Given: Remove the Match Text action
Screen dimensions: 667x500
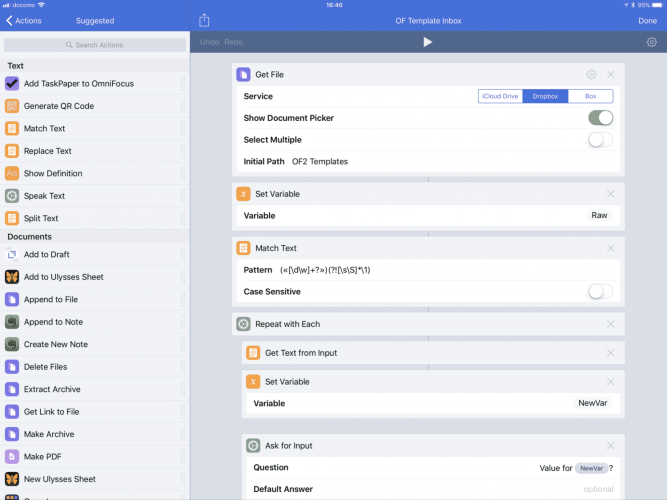Looking at the screenshot, I should point(611,248).
